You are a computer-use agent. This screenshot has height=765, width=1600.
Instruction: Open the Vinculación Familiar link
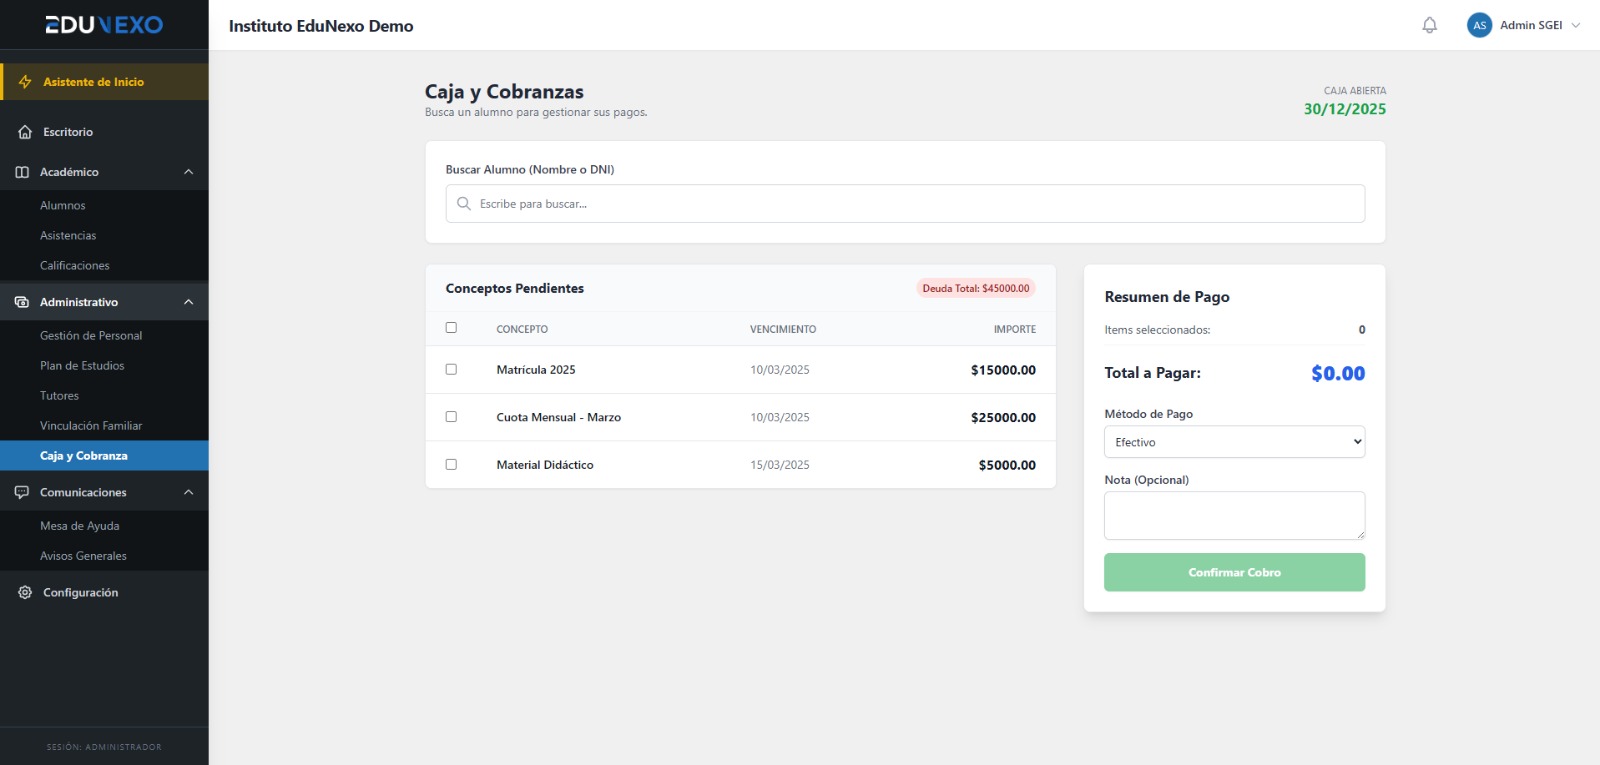pos(91,426)
